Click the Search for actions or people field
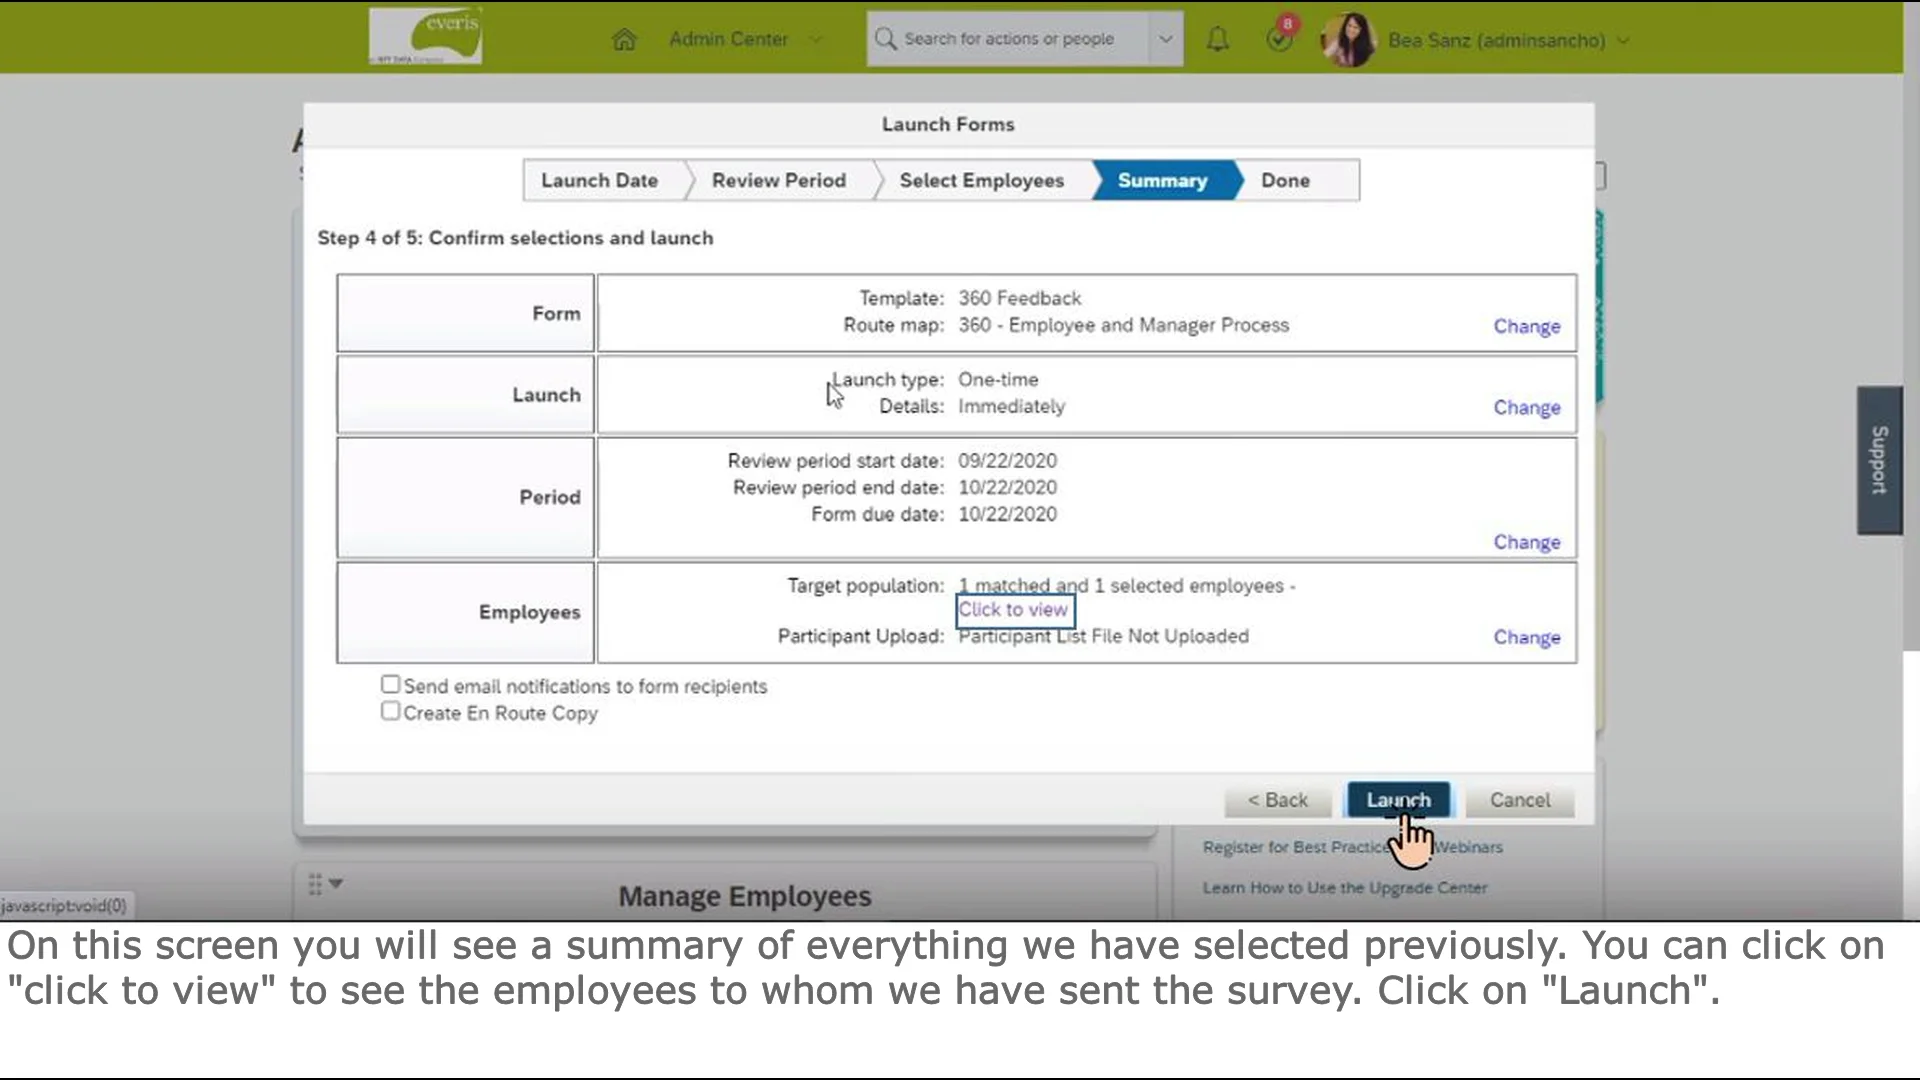The height and width of the screenshot is (1080, 1920). coord(1008,38)
